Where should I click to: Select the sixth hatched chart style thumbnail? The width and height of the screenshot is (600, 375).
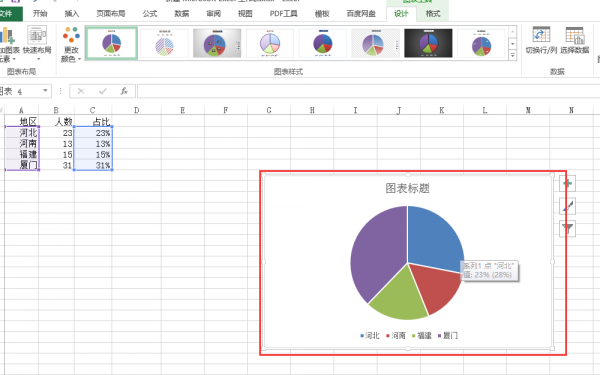coord(375,43)
